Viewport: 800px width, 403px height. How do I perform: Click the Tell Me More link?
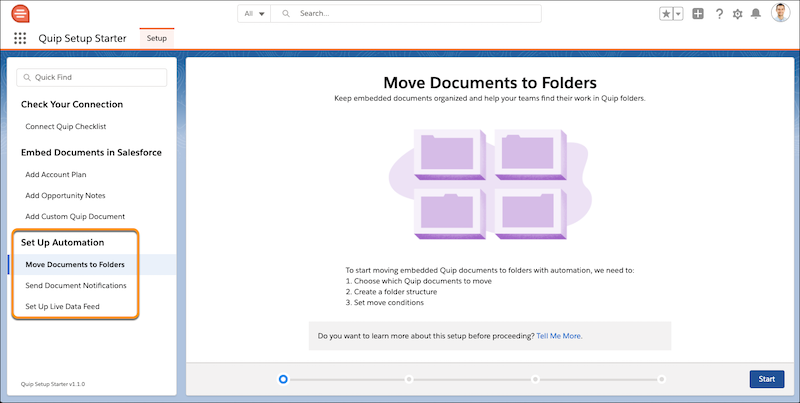tap(559, 336)
